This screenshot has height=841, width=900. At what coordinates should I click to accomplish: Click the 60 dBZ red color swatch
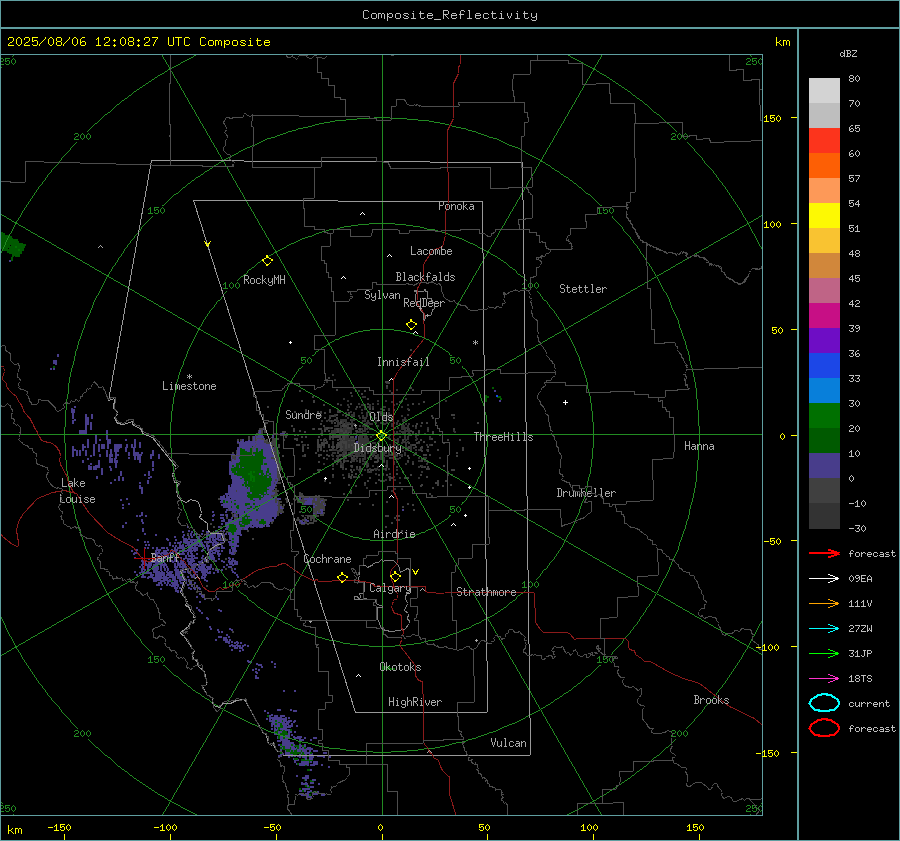824,141
